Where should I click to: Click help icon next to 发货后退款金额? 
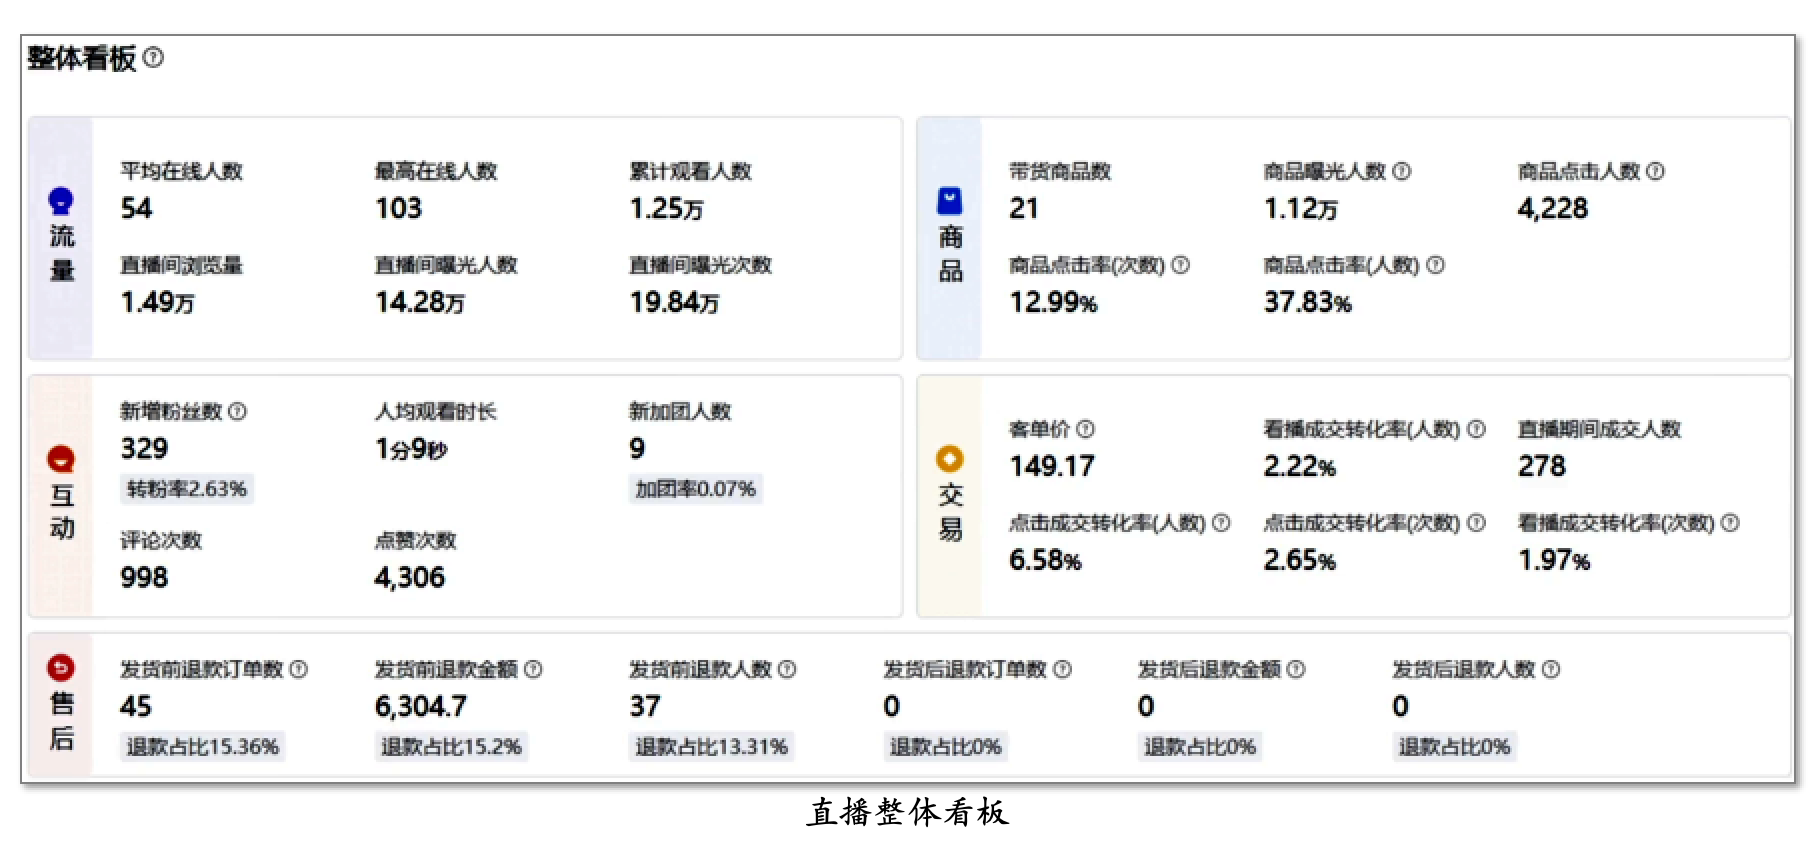click(x=1296, y=669)
